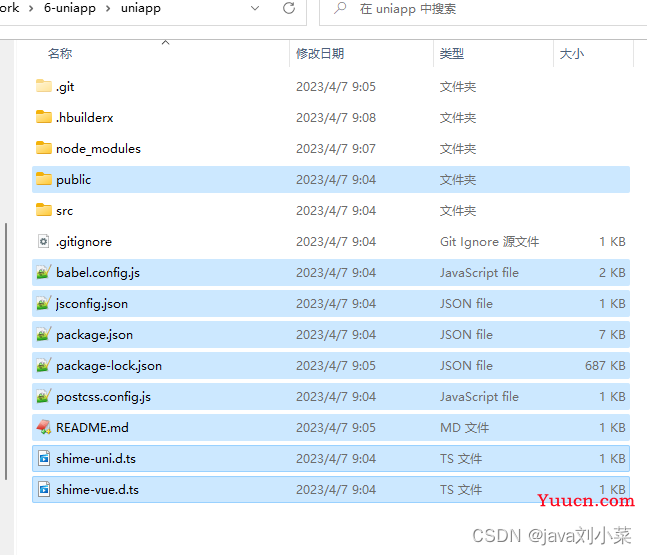
Task: Click the shime-vue.d.ts file icon
Action: pyautogui.click(x=44, y=489)
